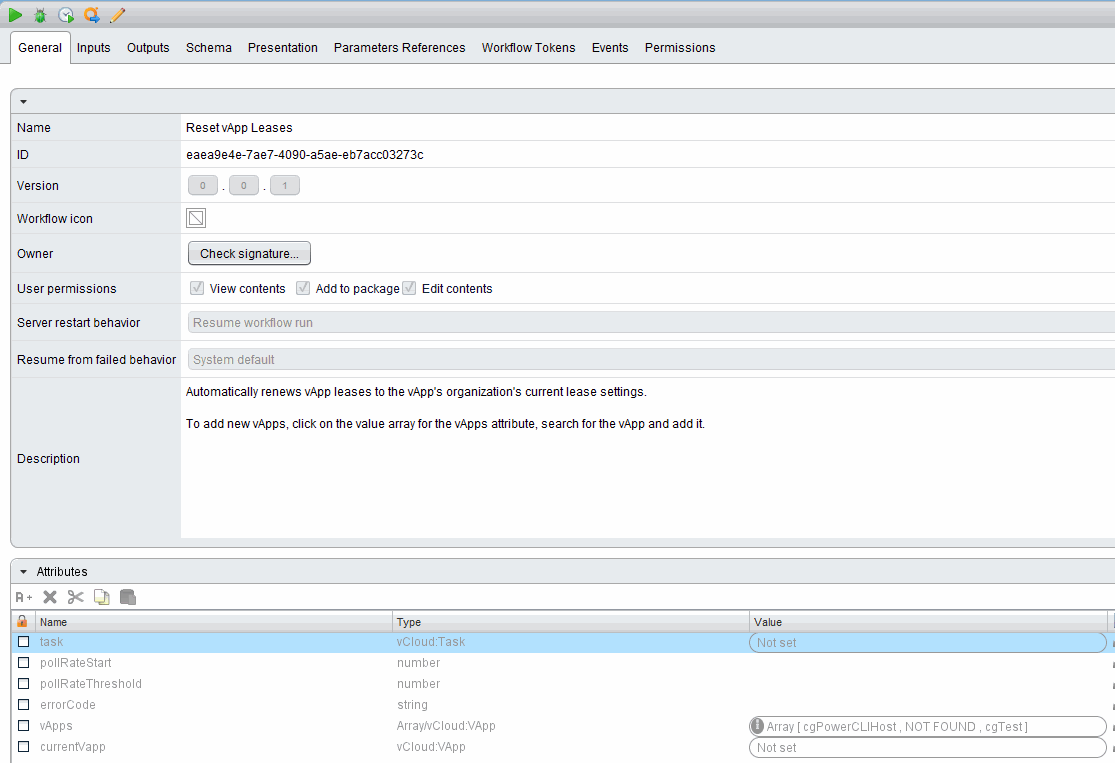Open the Workflow Tokens tab
This screenshot has height=763, width=1115.
(x=528, y=48)
